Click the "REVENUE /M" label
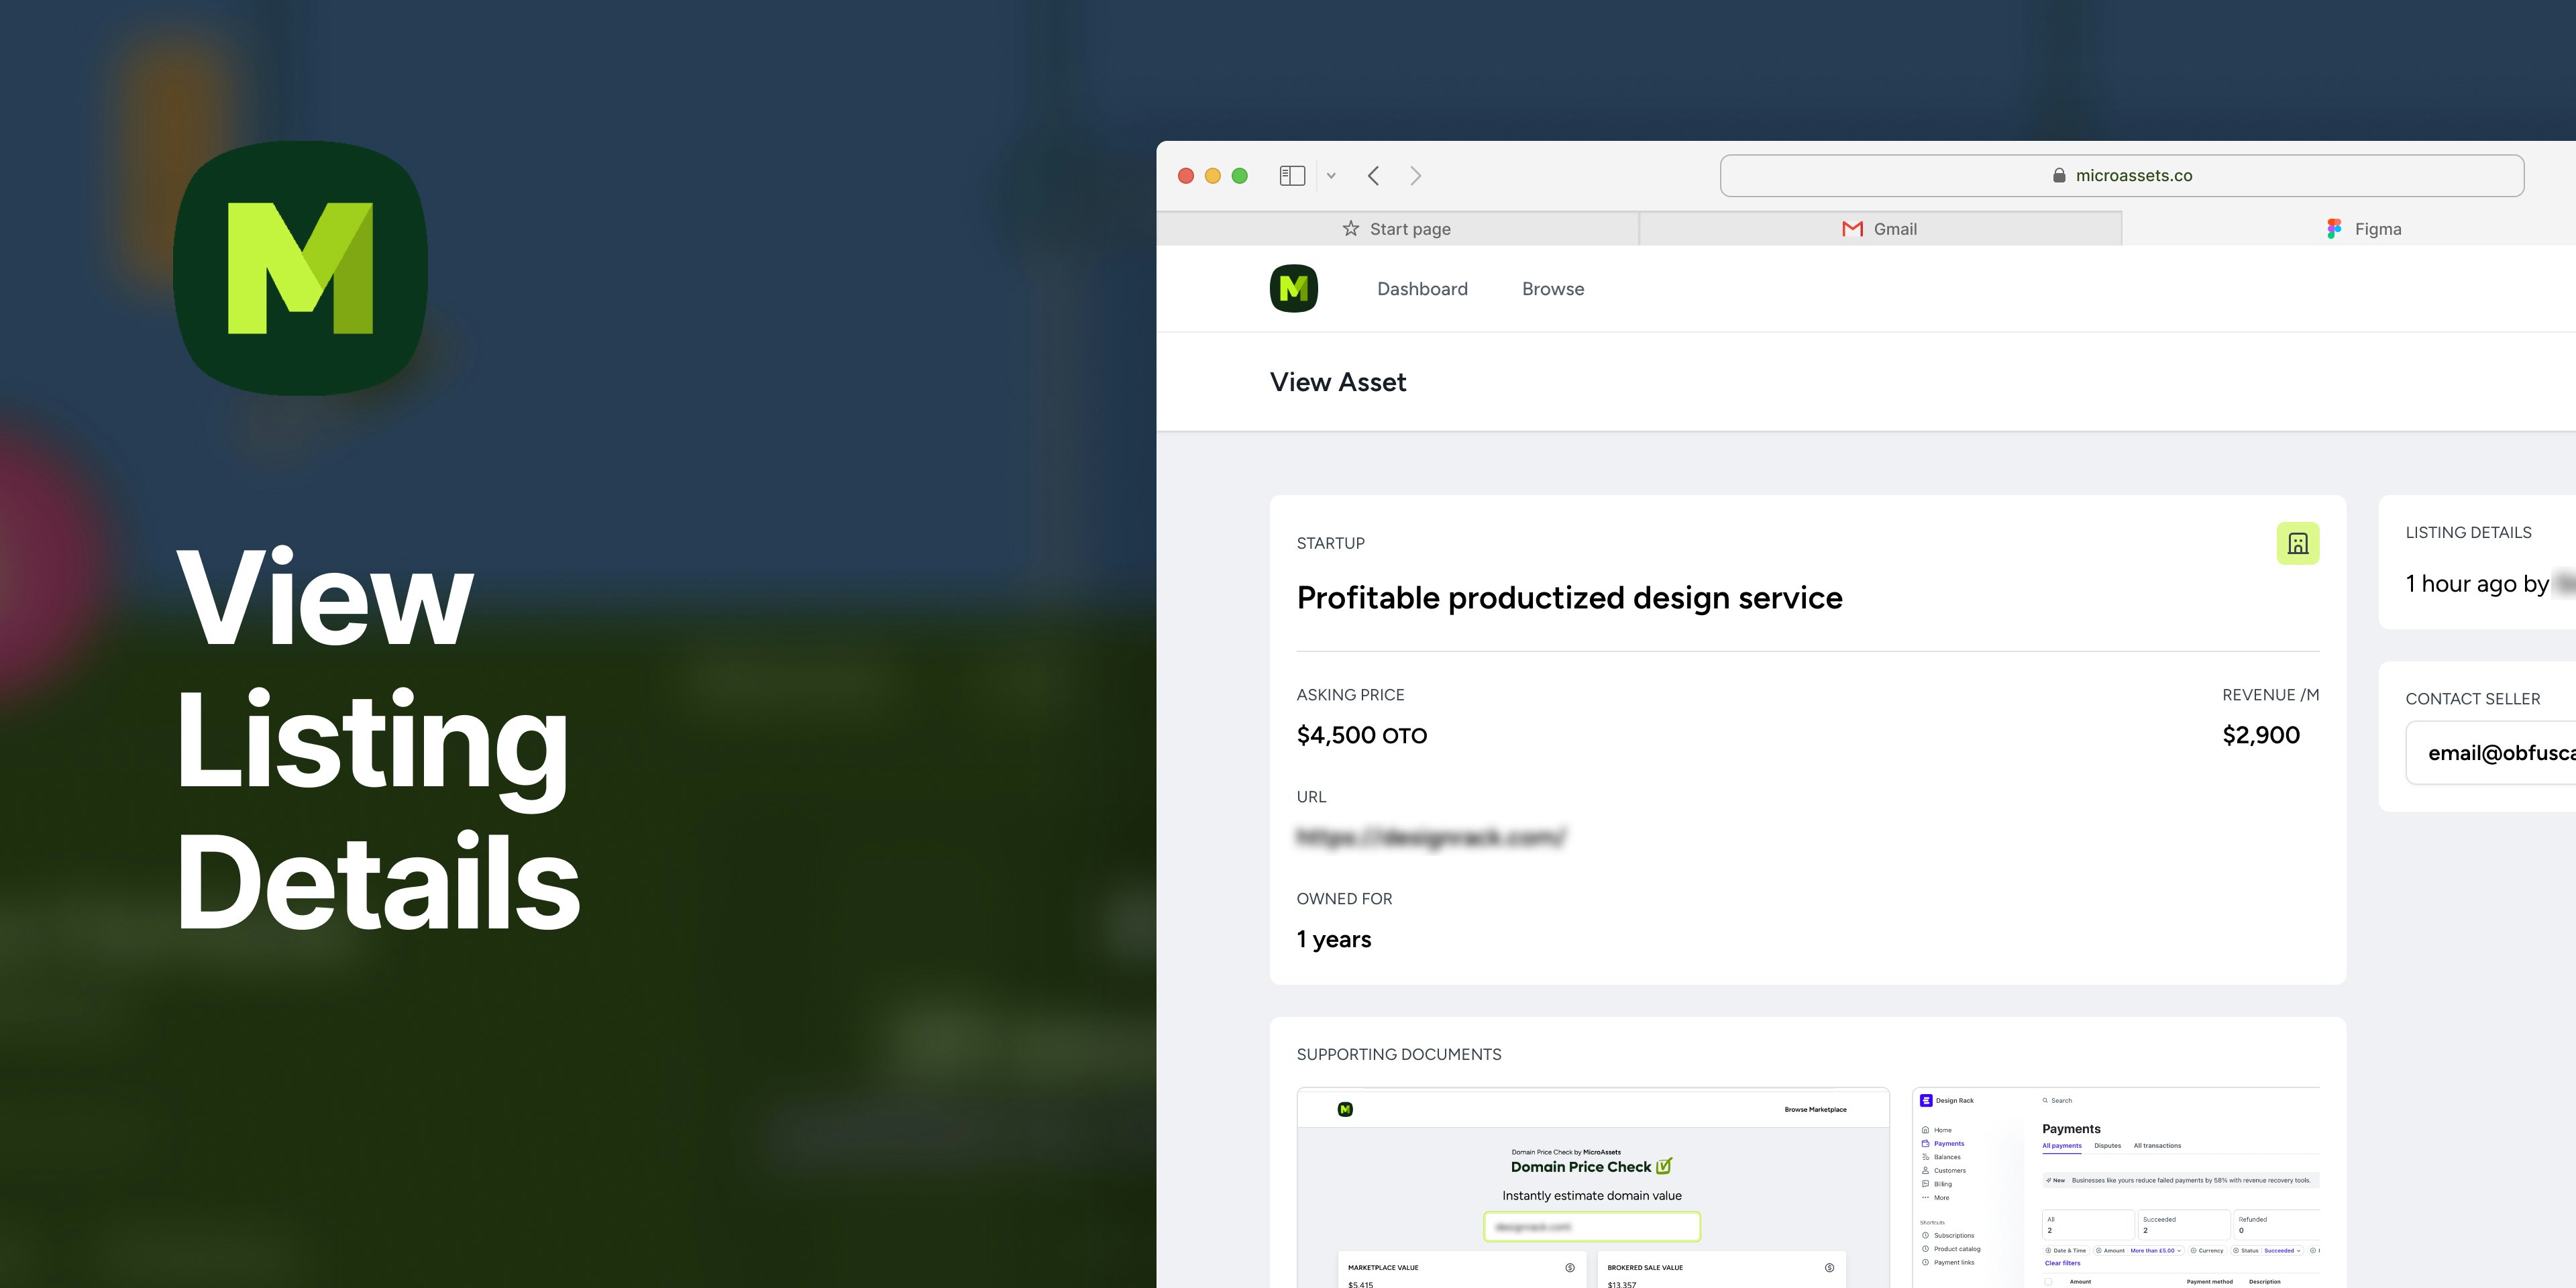This screenshot has width=2576, height=1288. [x=2271, y=695]
